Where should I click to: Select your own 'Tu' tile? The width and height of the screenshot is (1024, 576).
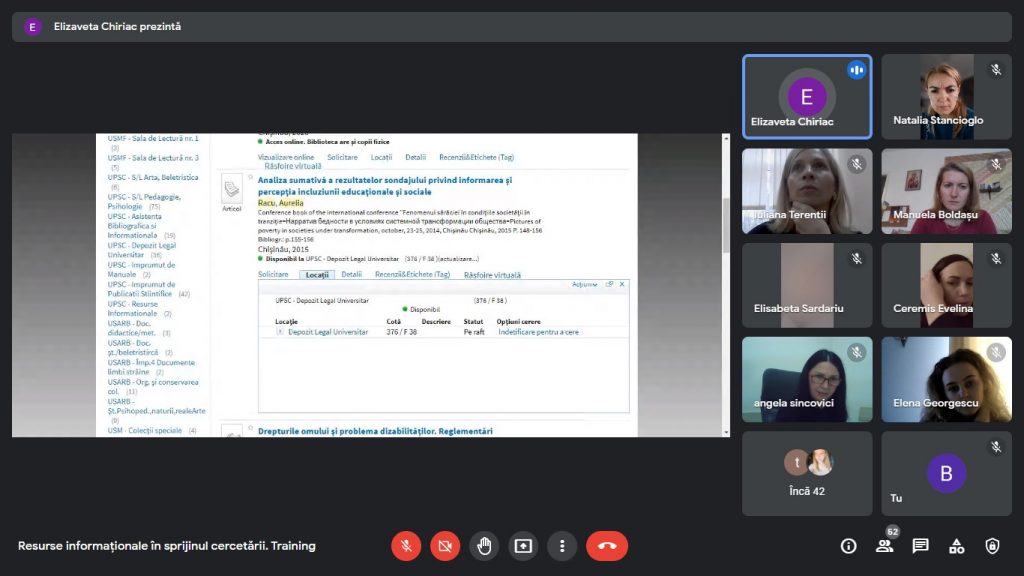(x=946, y=473)
